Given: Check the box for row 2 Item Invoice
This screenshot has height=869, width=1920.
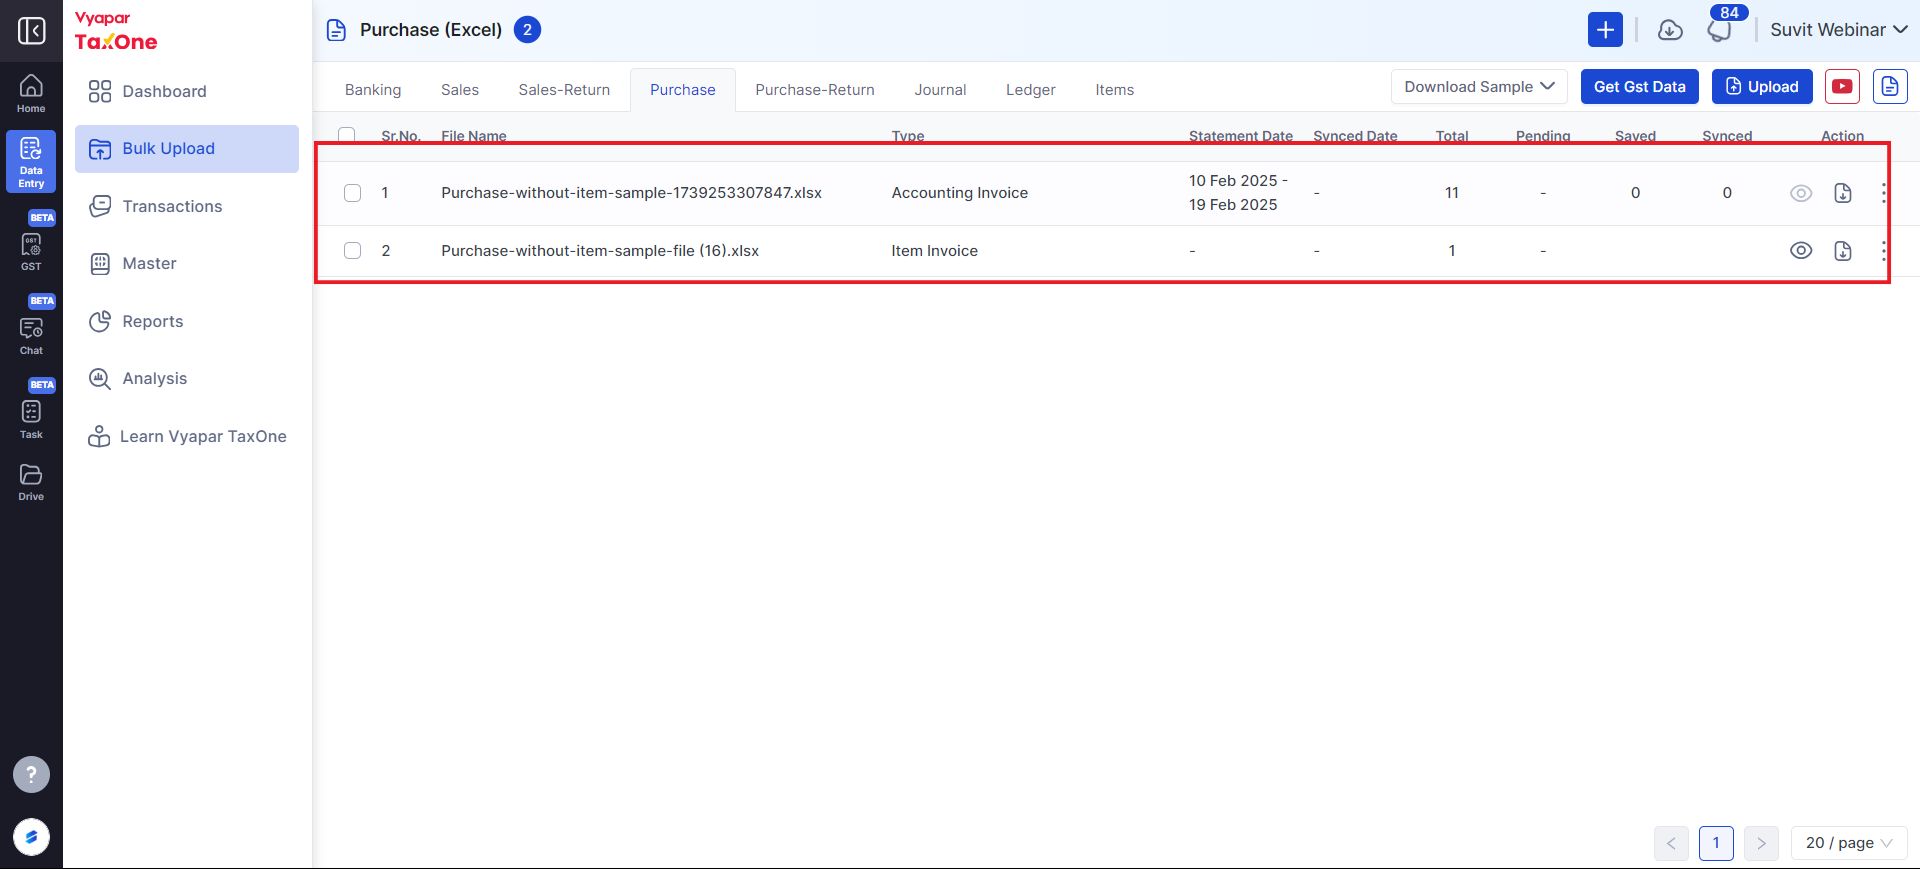Looking at the screenshot, I should (353, 251).
